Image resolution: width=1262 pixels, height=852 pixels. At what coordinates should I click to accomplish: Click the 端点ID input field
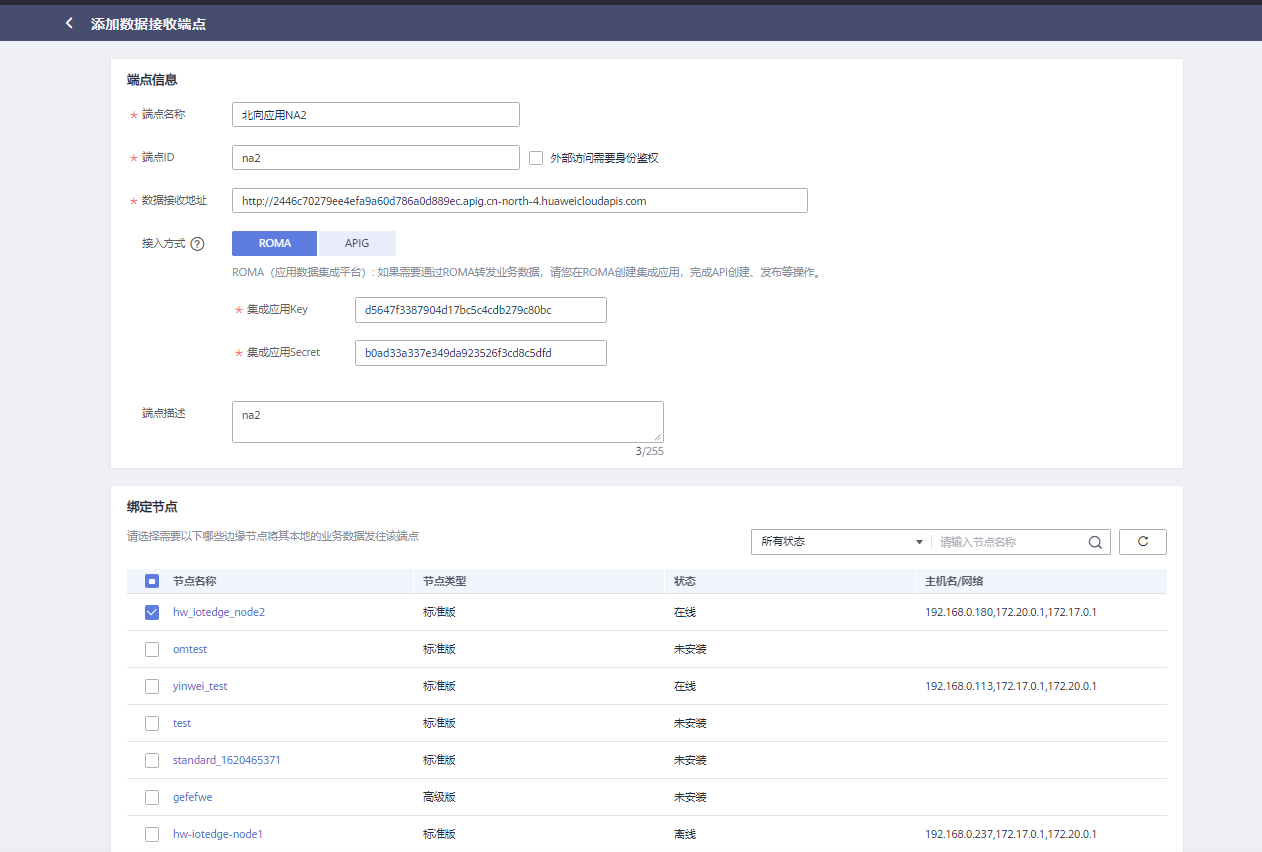[376, 158]
